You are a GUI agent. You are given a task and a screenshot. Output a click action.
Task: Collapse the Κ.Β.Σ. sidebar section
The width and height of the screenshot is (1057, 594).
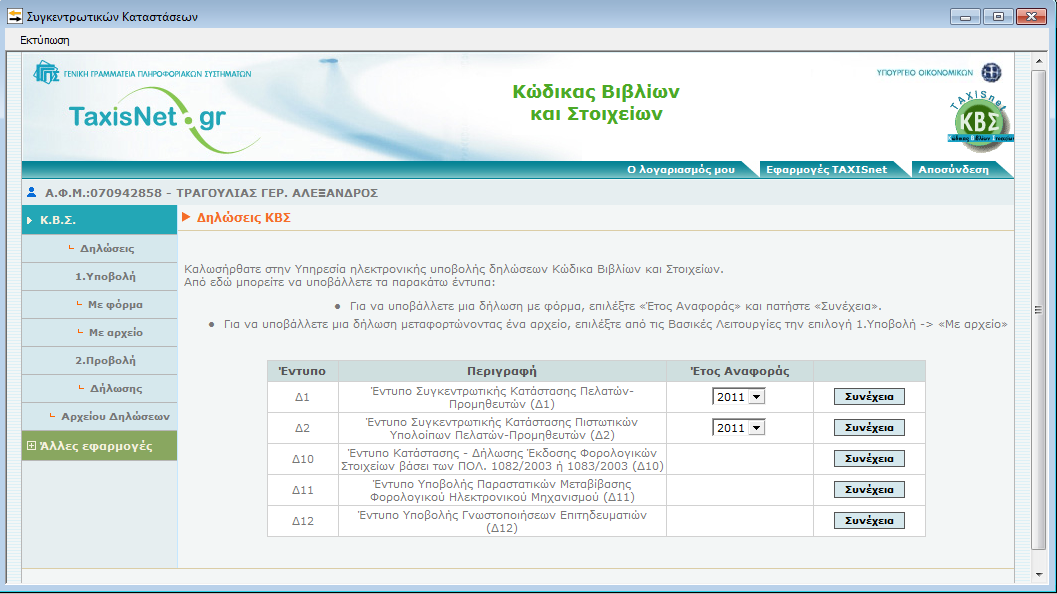tap(100, 220)
